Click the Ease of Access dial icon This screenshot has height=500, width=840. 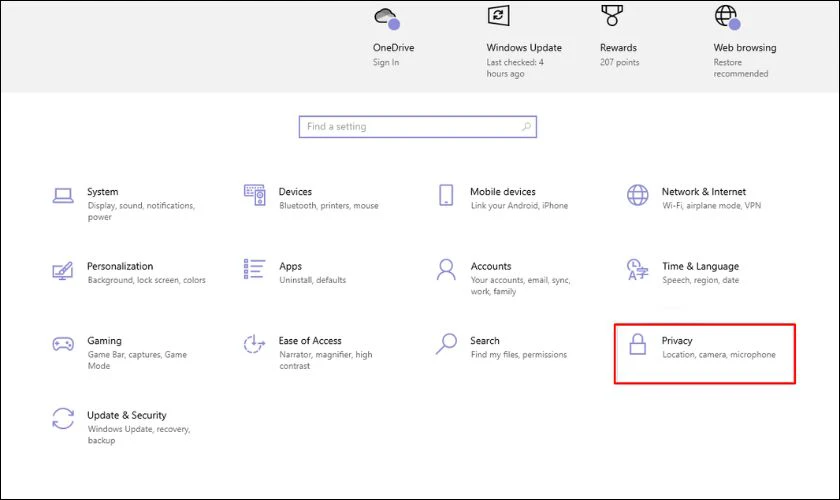coord(254,344)
